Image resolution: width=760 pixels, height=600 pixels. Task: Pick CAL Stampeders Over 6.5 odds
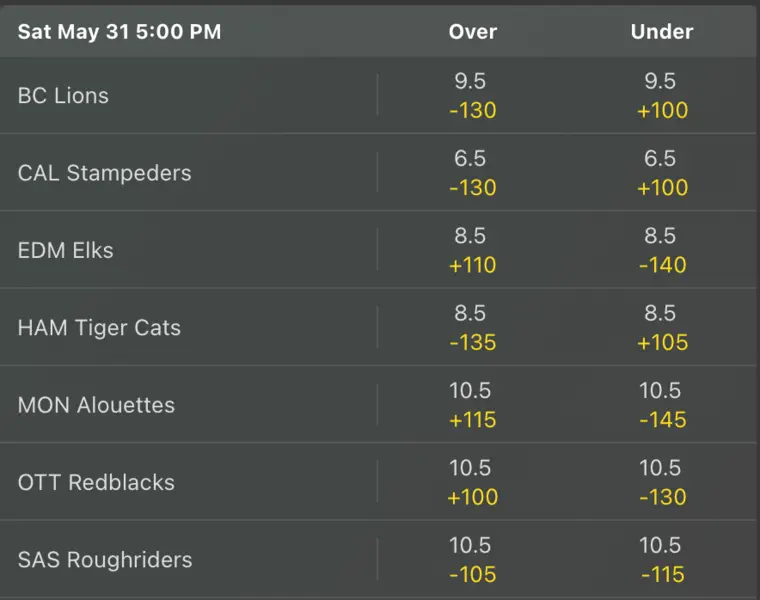472,173
